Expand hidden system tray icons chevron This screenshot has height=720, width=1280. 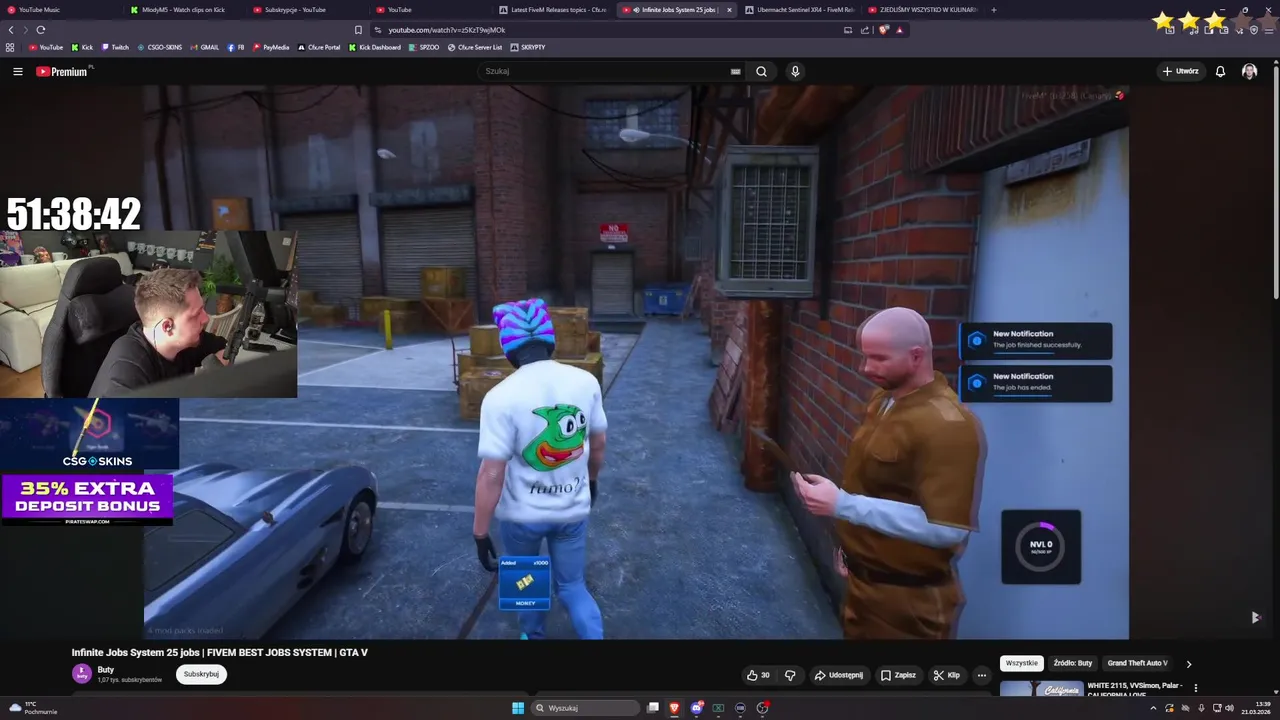point(1153,708)
